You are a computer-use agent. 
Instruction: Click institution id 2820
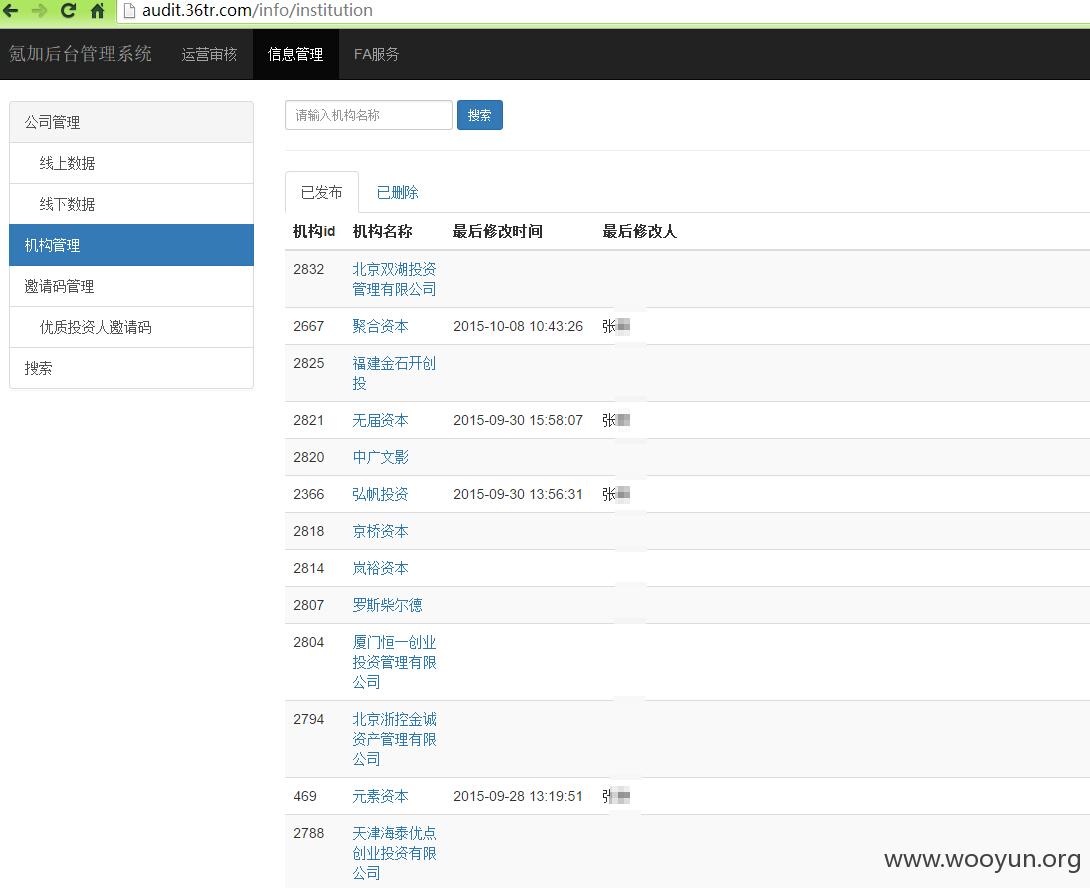[309, 457]
